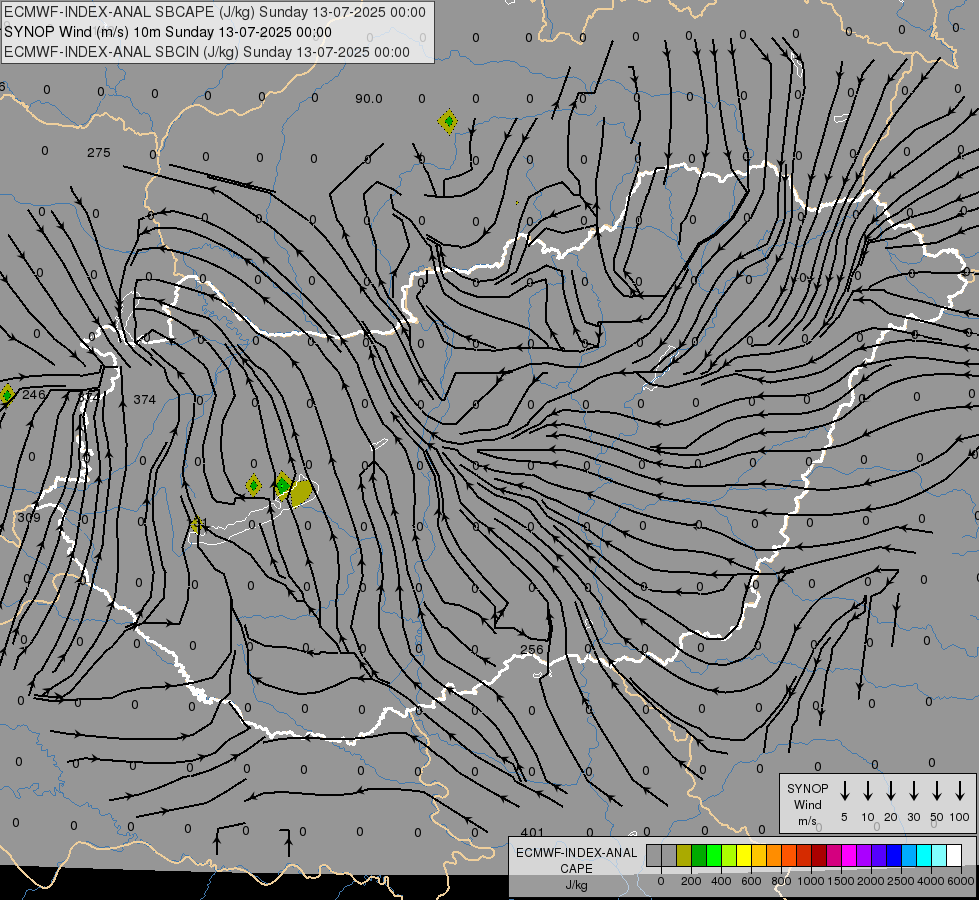Click the CAPE legend's 200 tick label
This screenshot has height=900, width=979.
(x=691, y=881)
